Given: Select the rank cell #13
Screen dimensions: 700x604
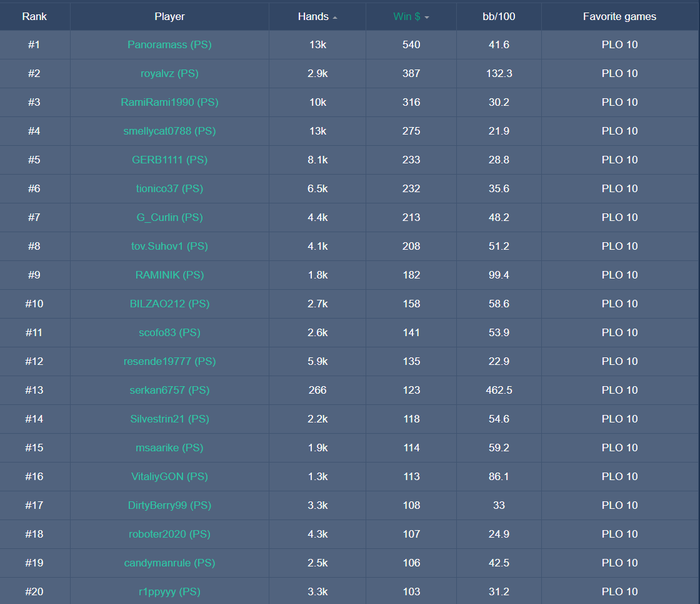Looking at the screenshot, I should [34, 390].
